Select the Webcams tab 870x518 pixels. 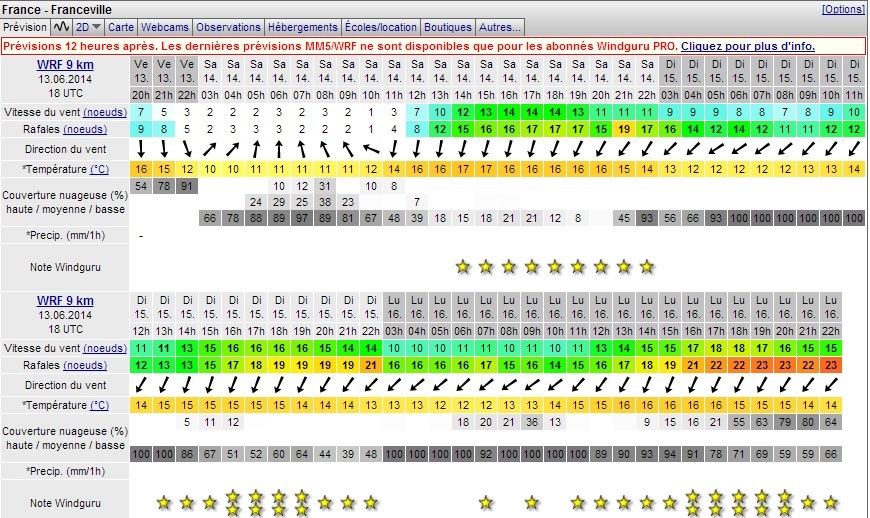pyautogui.click(x=164, y=27)
